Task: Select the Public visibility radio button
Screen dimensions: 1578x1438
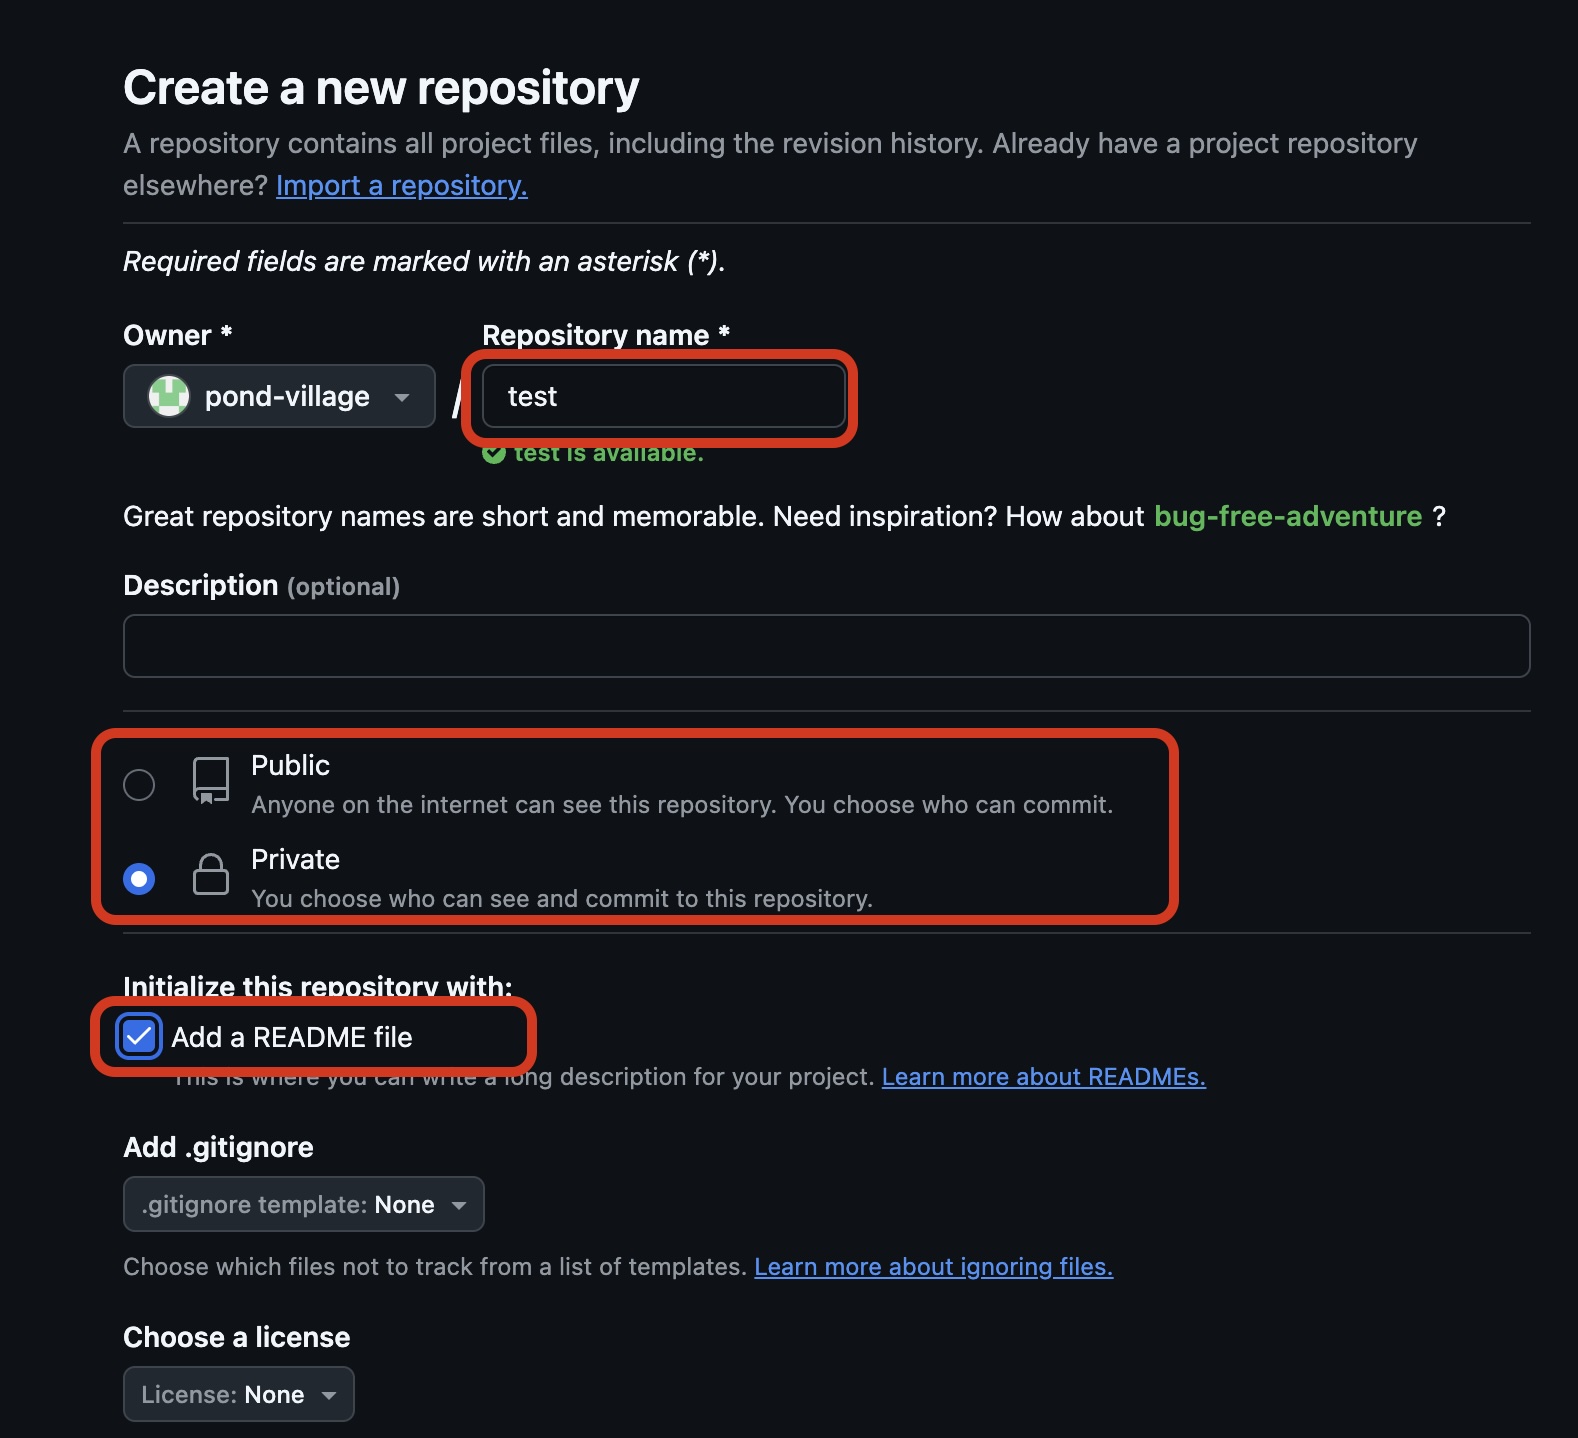Action: [139, 785]
